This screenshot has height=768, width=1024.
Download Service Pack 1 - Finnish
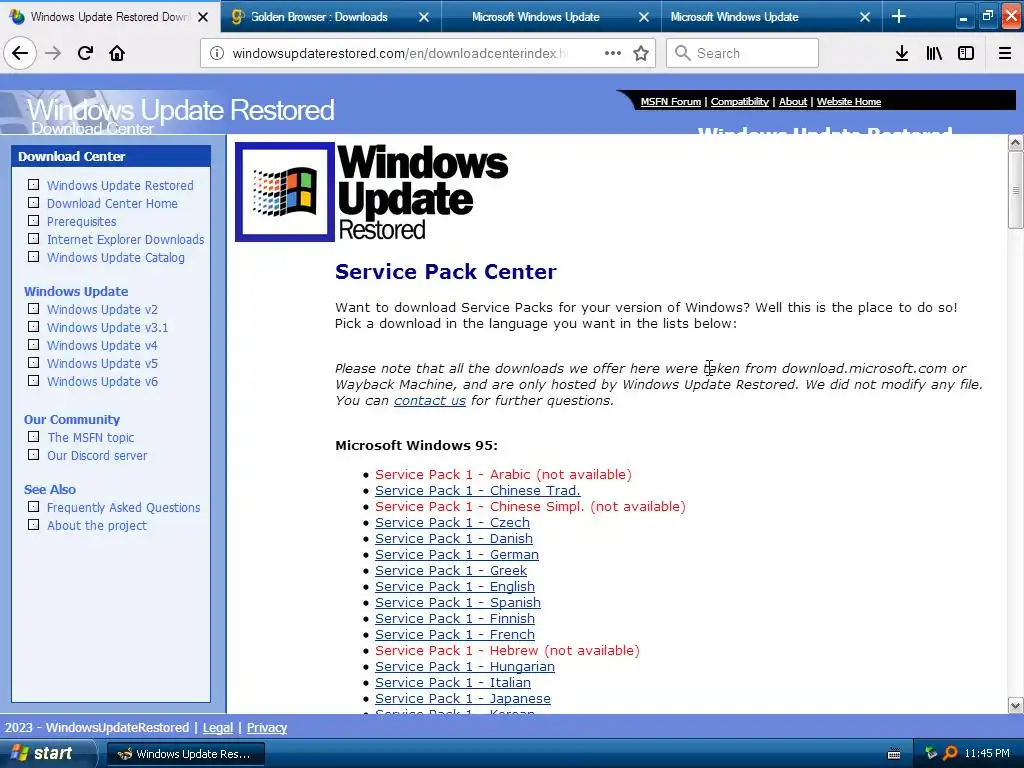pos(455,618)
